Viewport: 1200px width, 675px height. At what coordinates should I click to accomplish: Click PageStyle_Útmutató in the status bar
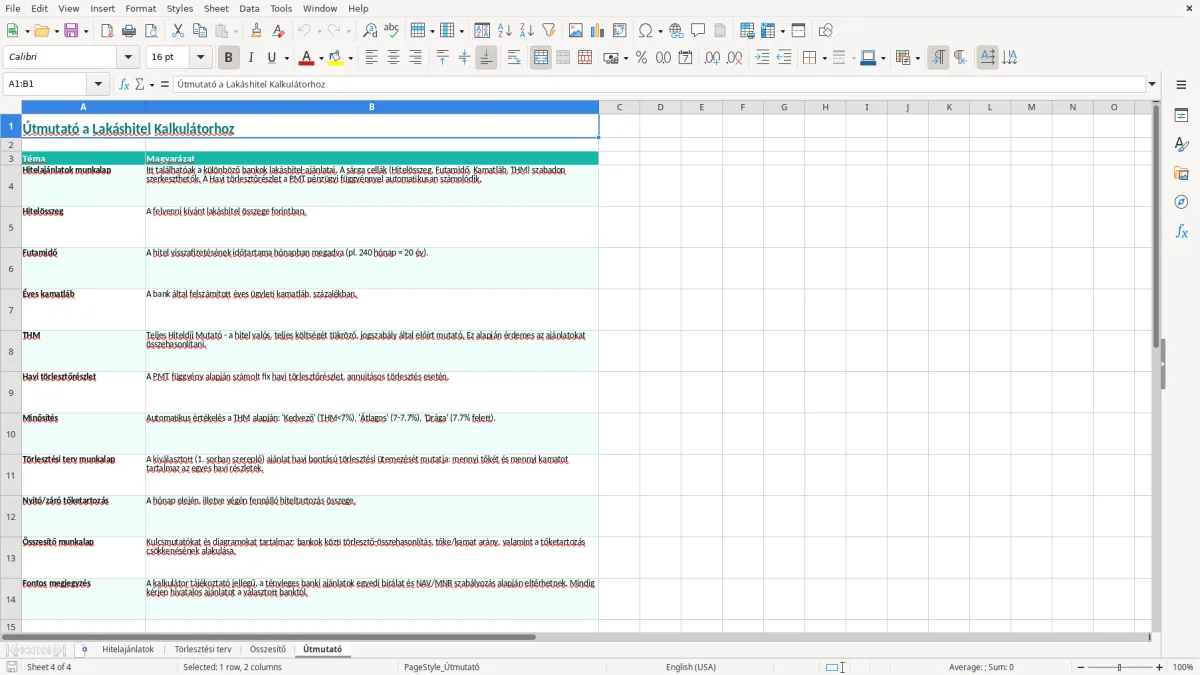(x=442, y=667)
